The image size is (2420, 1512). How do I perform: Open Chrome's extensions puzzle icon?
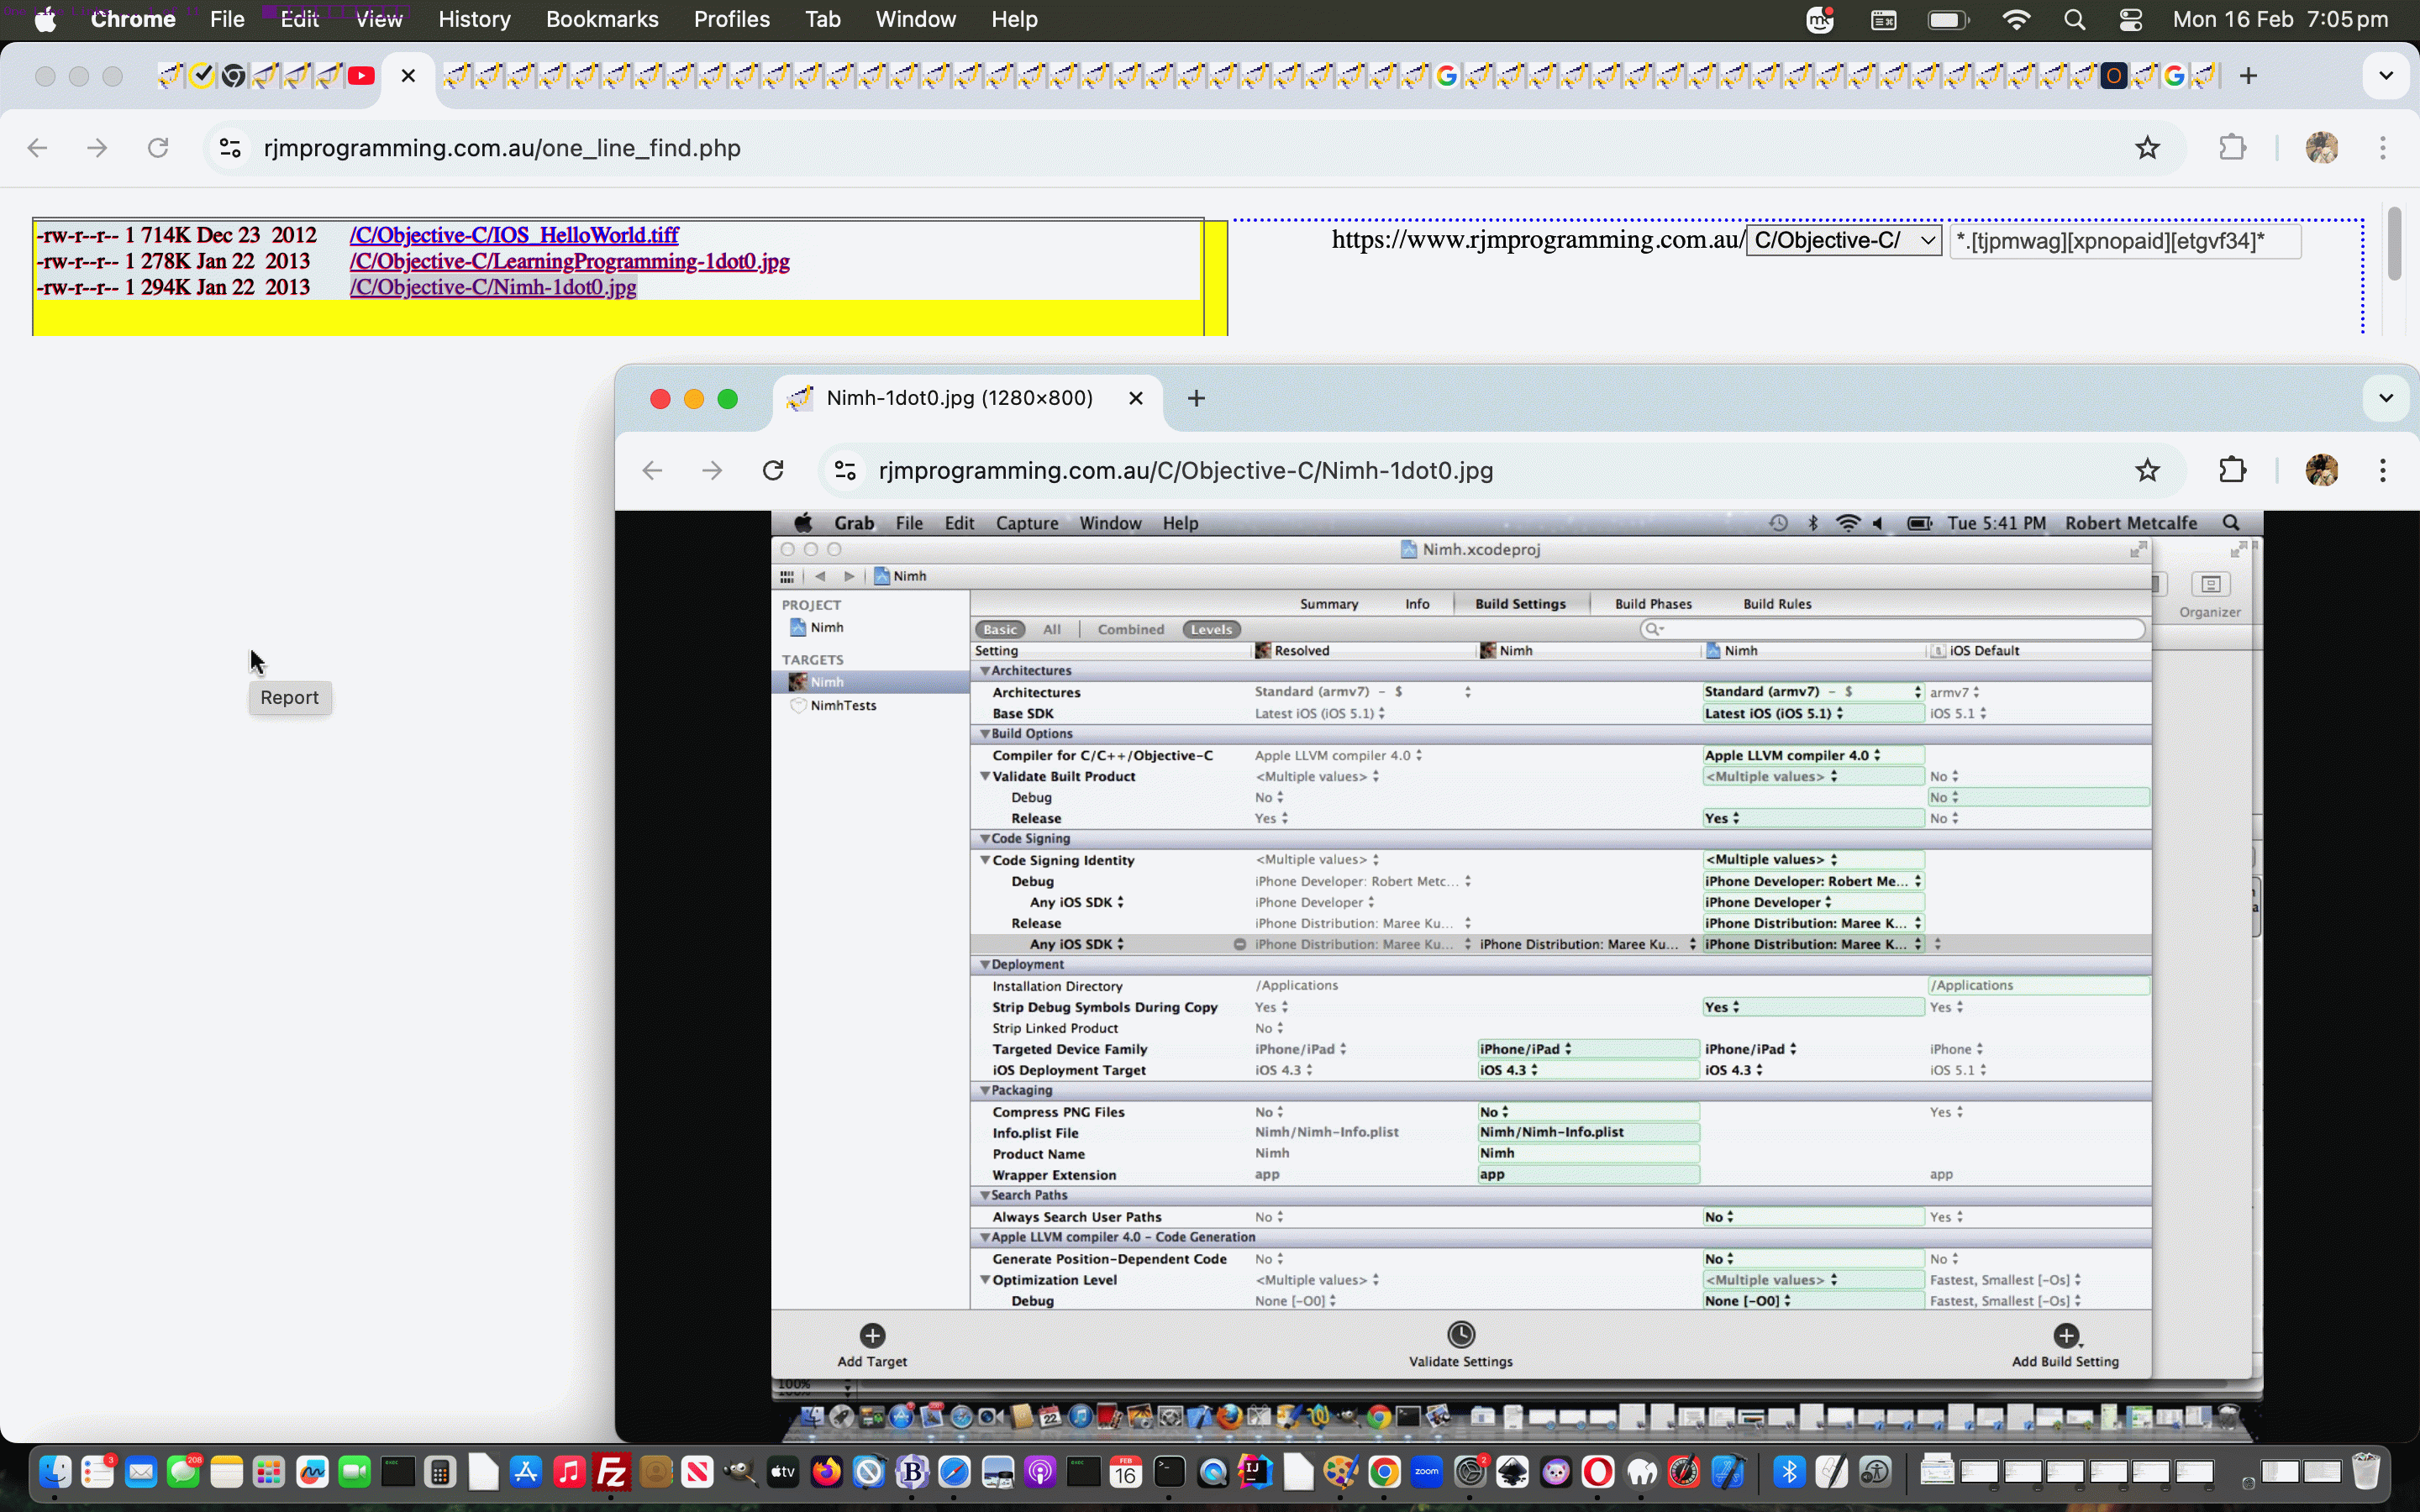coord(2232,147)
